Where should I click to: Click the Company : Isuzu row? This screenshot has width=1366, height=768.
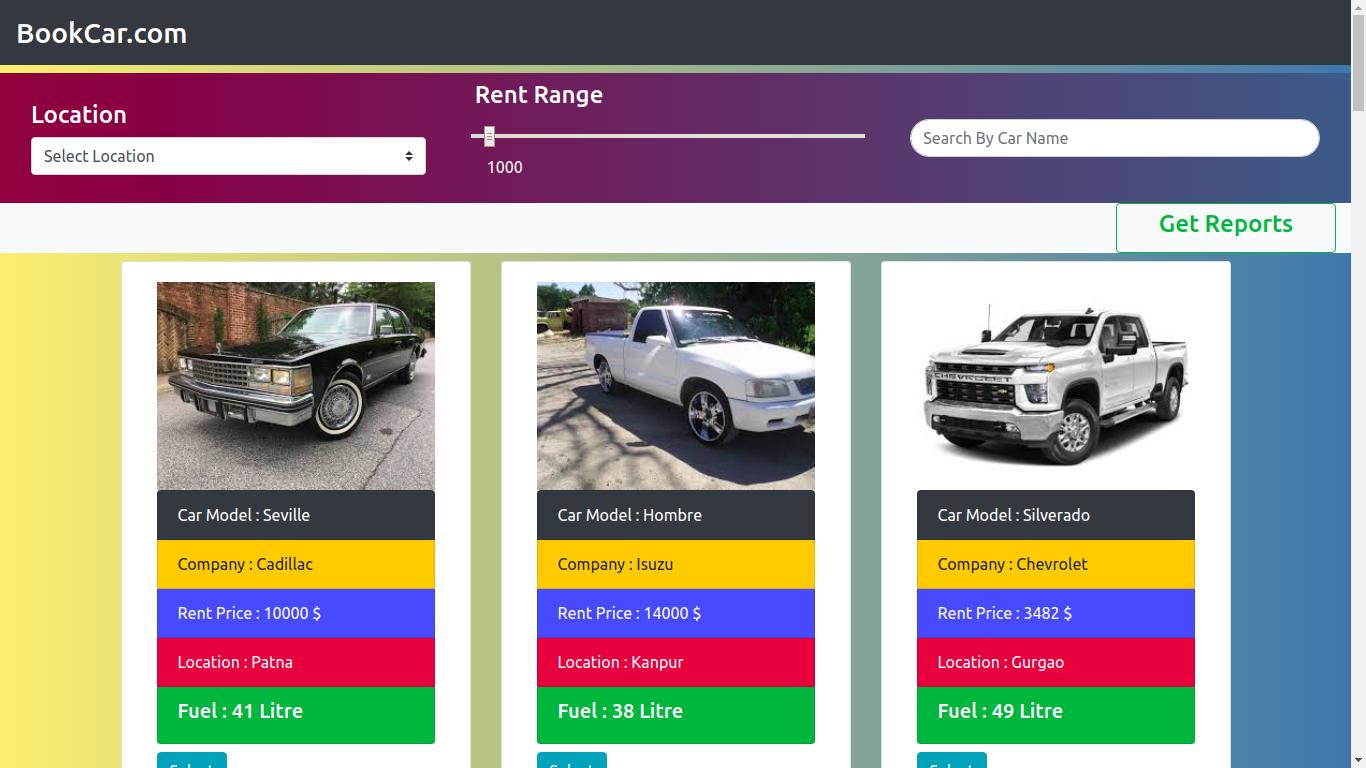pos(676,564)
